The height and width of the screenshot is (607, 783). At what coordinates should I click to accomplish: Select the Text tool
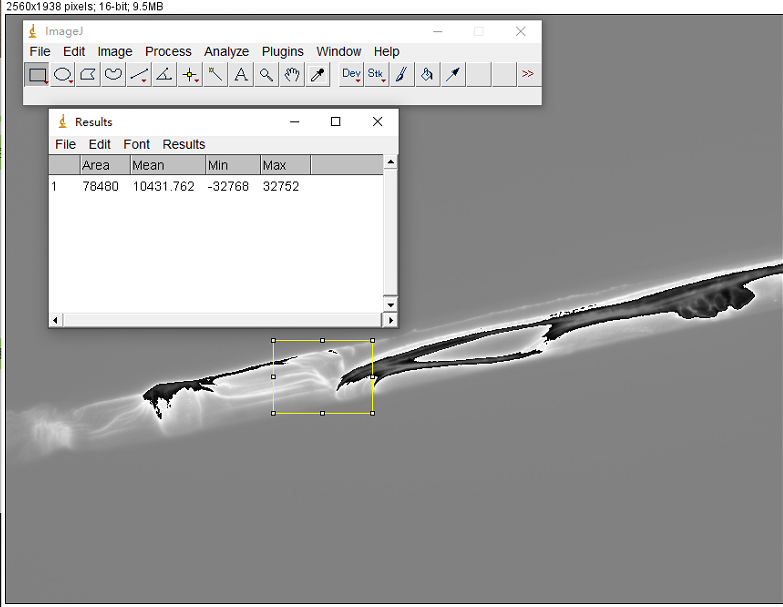point(241,74)
